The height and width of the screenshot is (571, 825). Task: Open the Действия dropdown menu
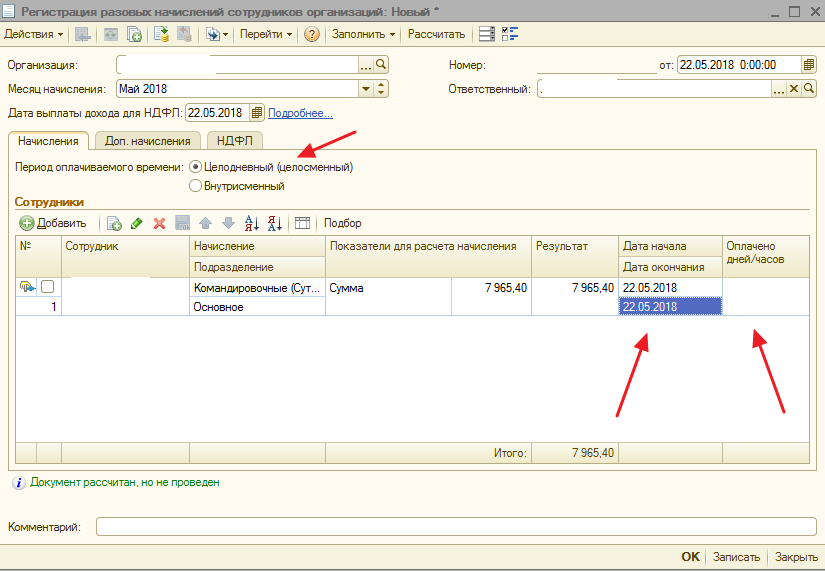click(x=34, y=34)
